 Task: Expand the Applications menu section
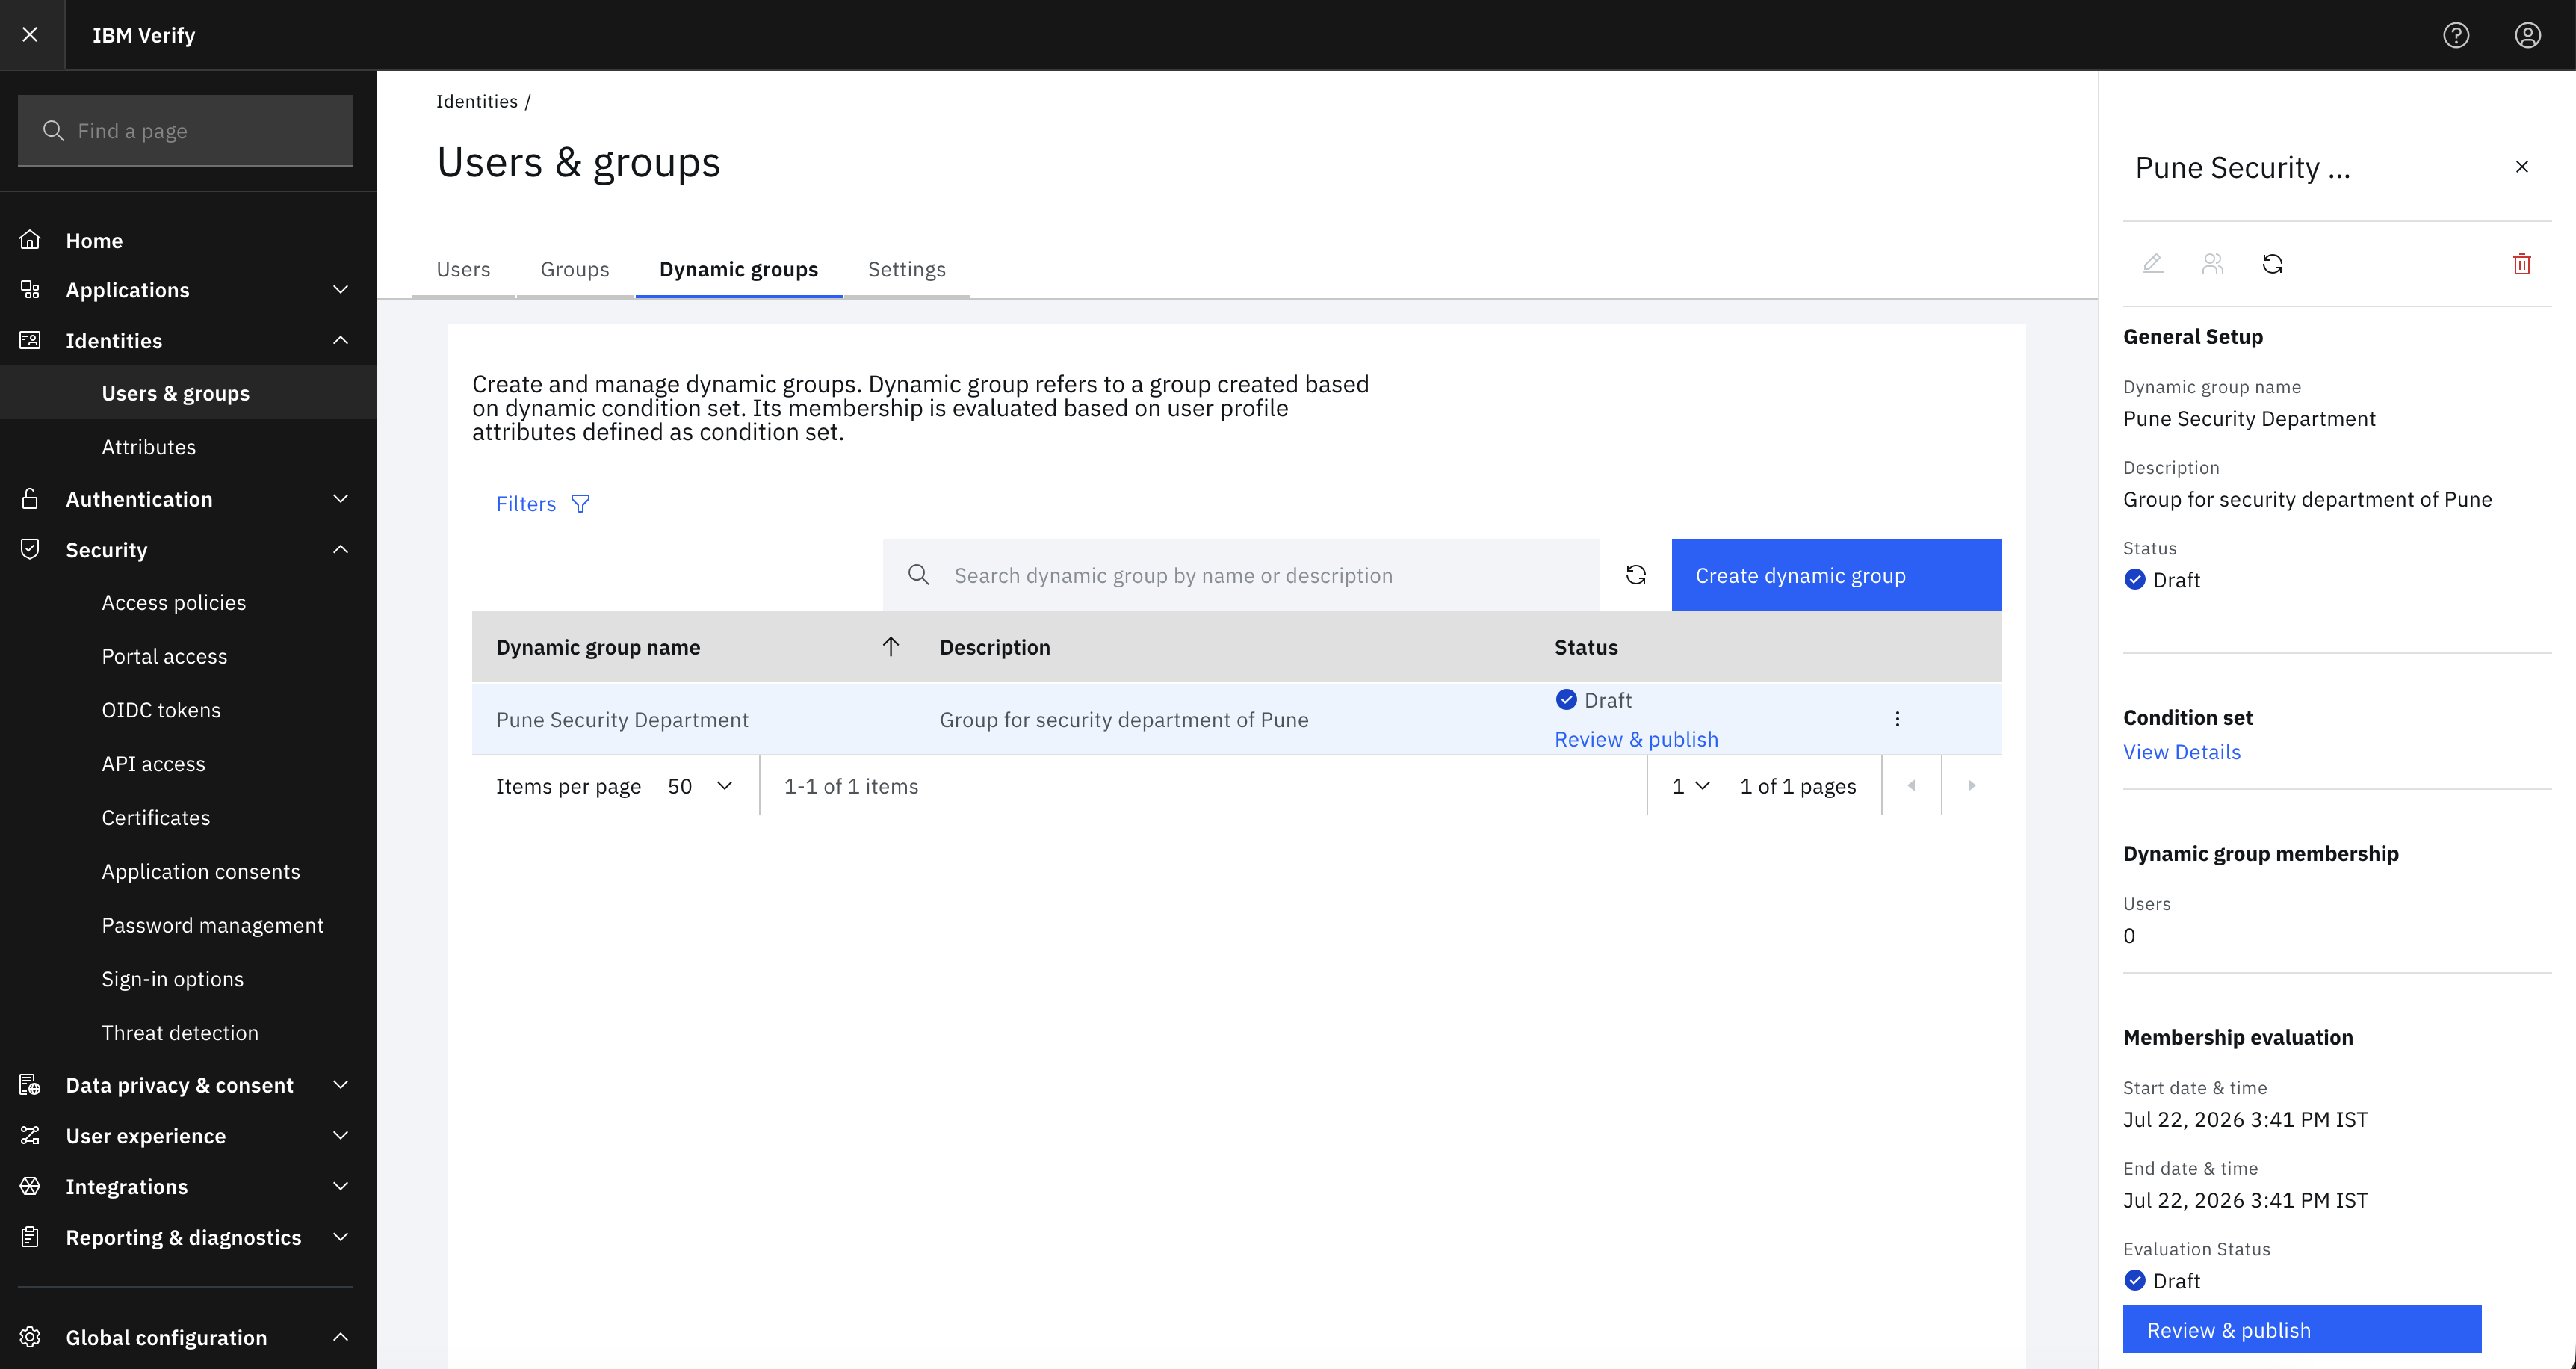coord(340,290)
